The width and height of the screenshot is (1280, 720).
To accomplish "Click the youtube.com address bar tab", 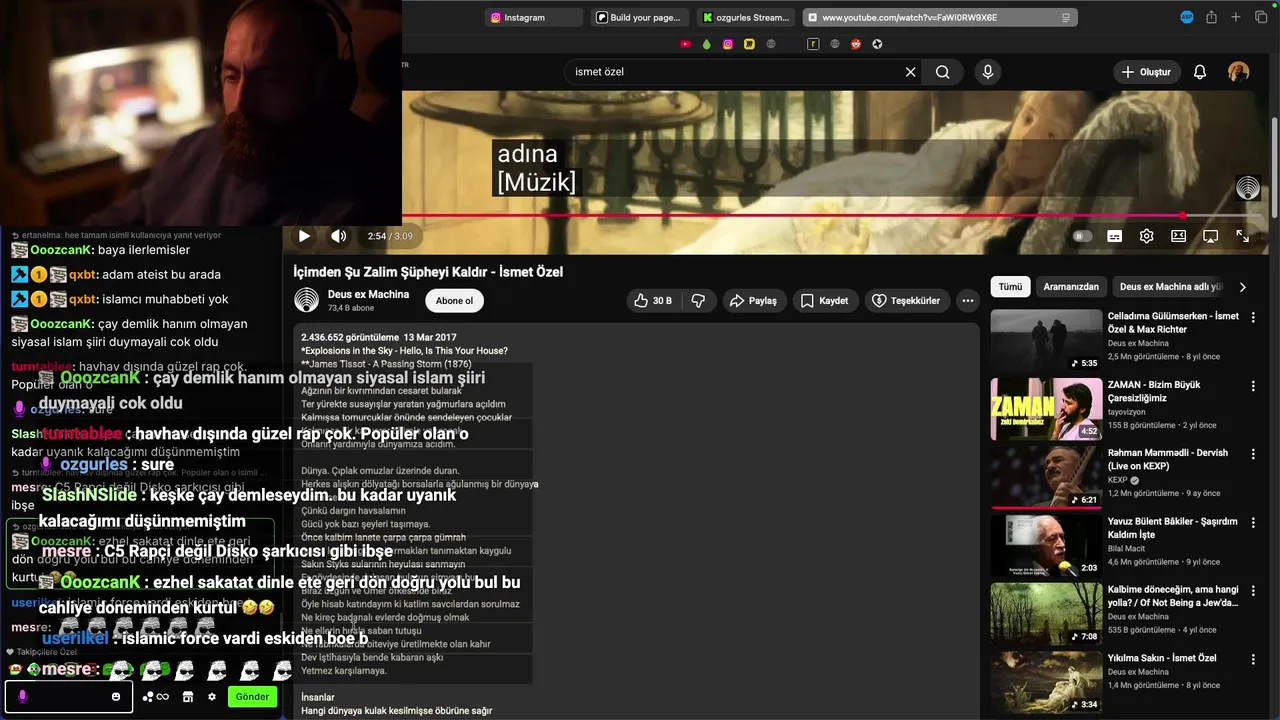I will pos(939,17).
